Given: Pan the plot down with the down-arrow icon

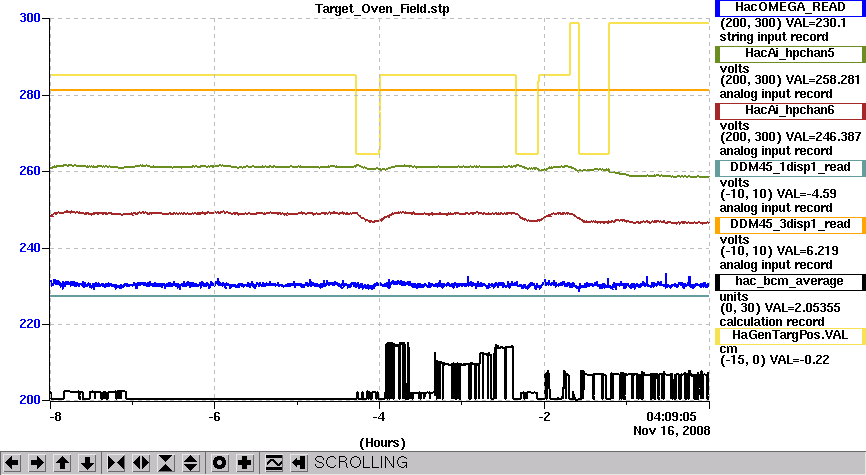Looking at the screenshot, I should (88, 463).
